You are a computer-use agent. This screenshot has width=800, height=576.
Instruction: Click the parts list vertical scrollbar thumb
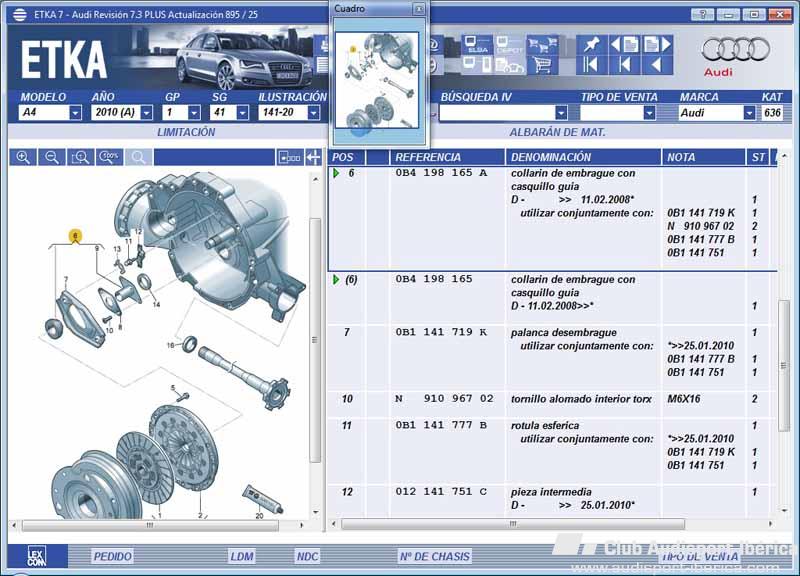point(784,366)
